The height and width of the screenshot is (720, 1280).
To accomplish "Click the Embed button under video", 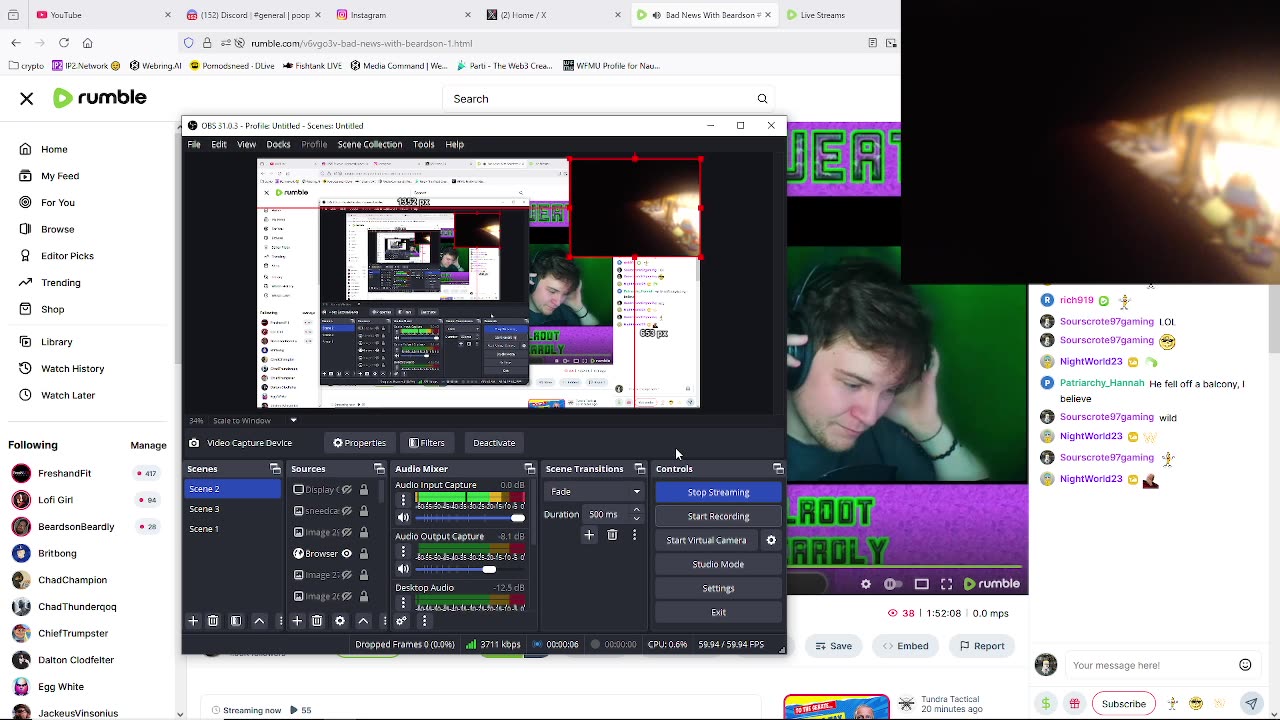I will click(904, 646).
